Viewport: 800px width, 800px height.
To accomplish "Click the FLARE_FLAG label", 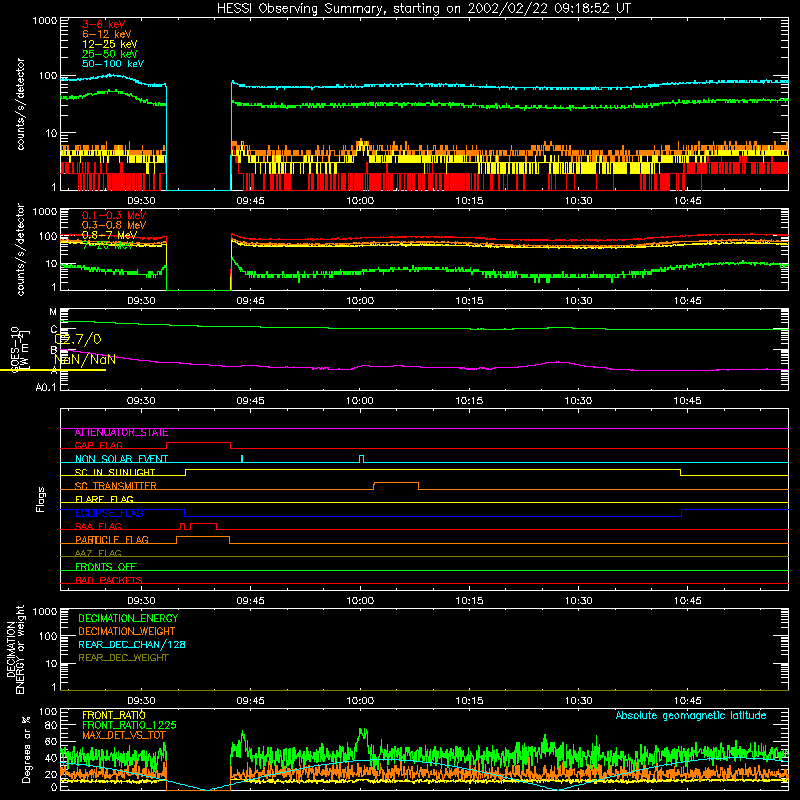I will pos(104,499).
